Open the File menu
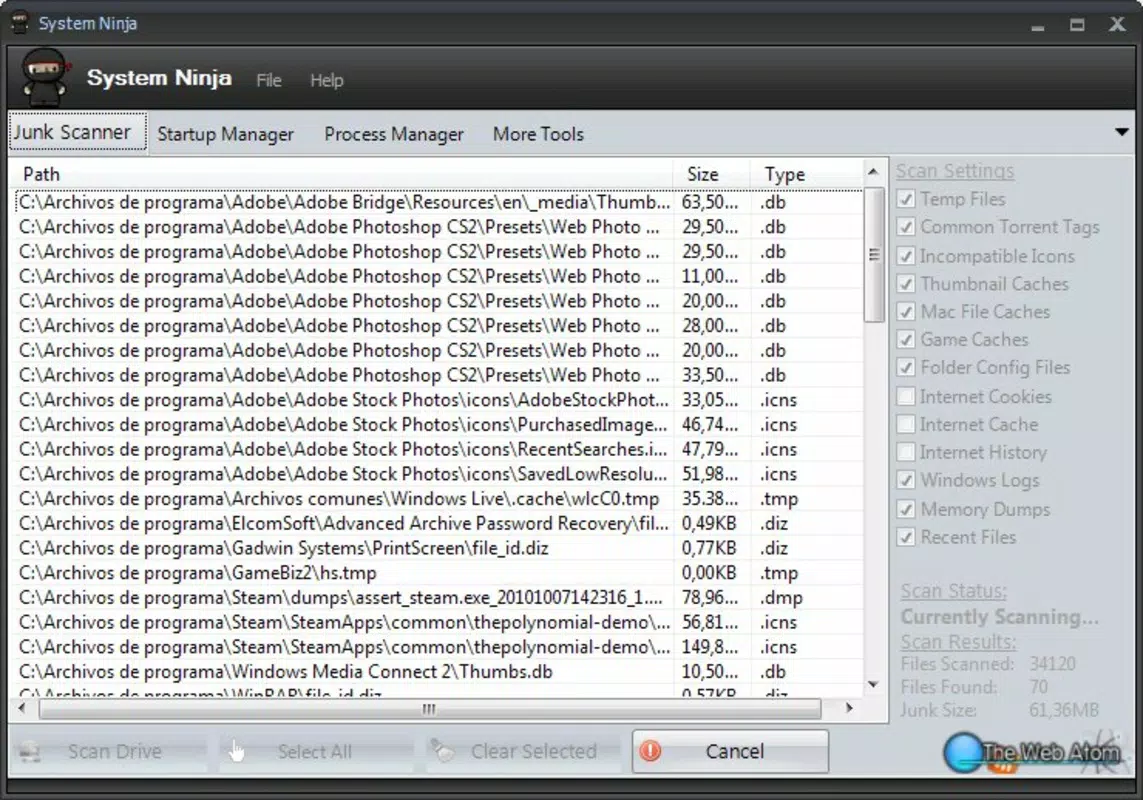The image size is (1143, 800). click(x=268, y=80)
